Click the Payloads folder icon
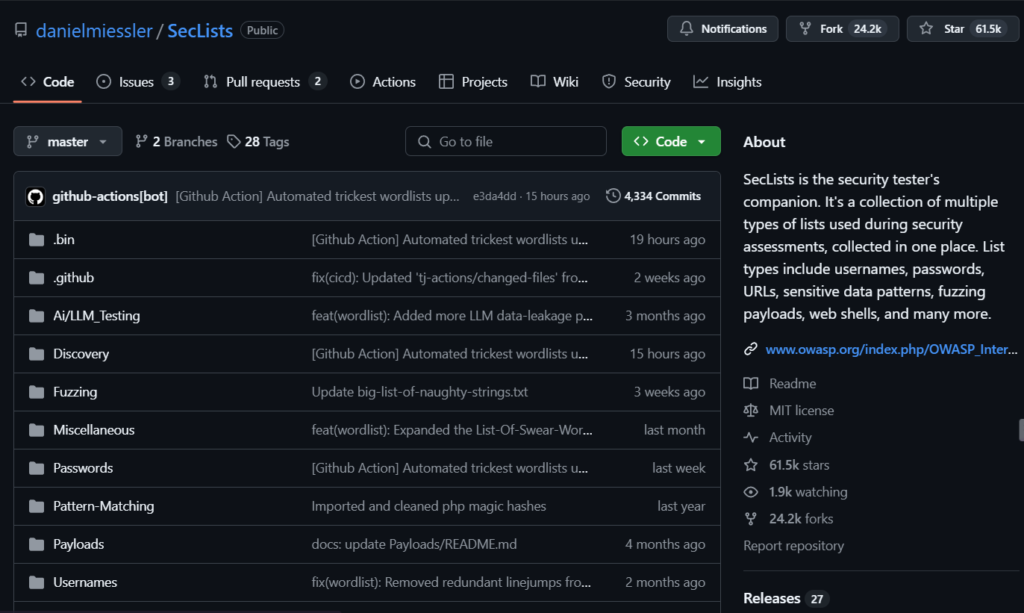Image resolution: width=1024 pixels, height=613 pixels. pyautogui.click(x=37, y=544)
